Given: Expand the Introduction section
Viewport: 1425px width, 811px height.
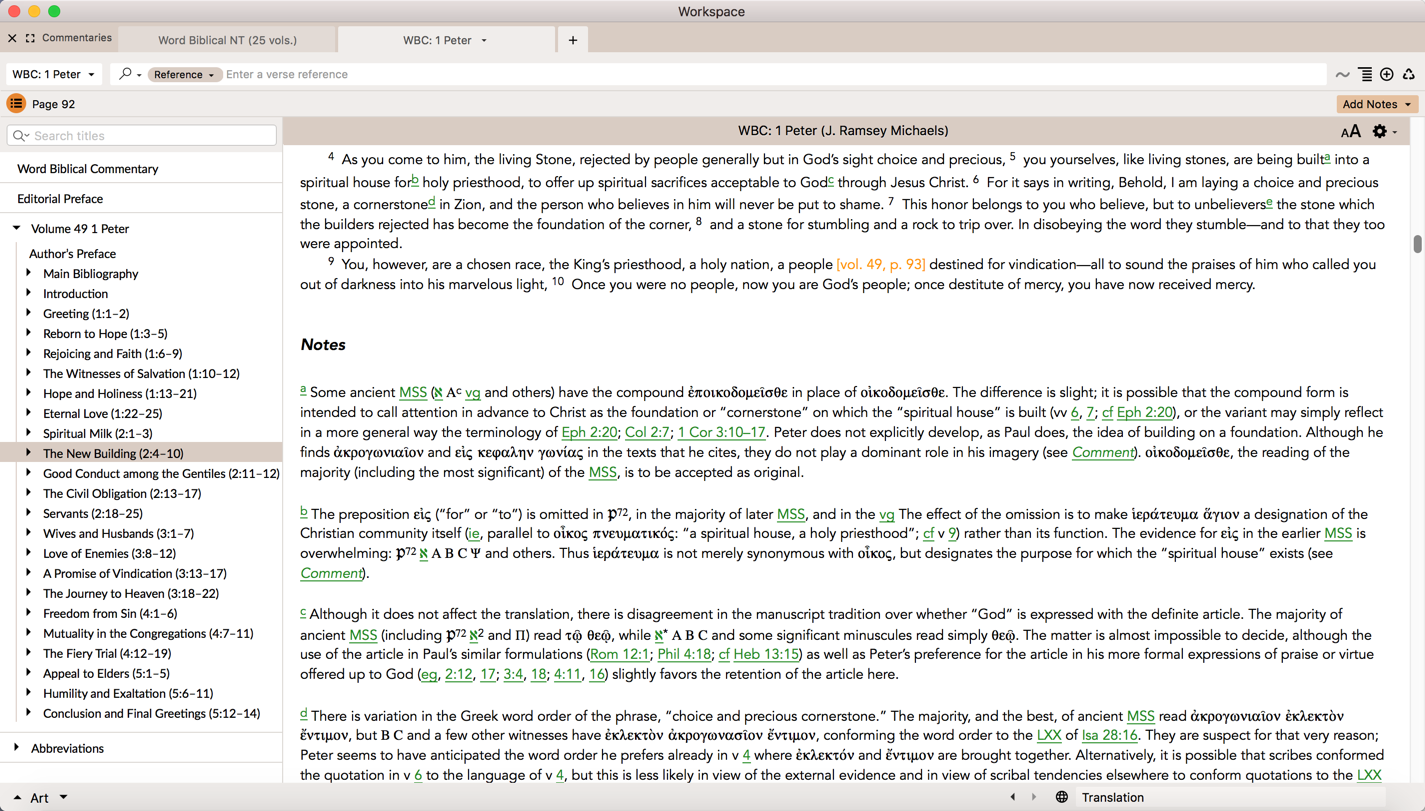Looking at the screenshot, I should [29, 293].
